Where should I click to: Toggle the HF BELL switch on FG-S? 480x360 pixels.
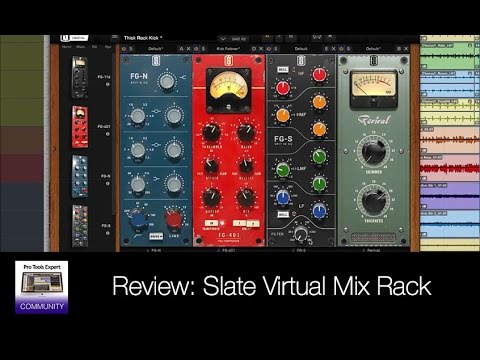coord(283,70)
